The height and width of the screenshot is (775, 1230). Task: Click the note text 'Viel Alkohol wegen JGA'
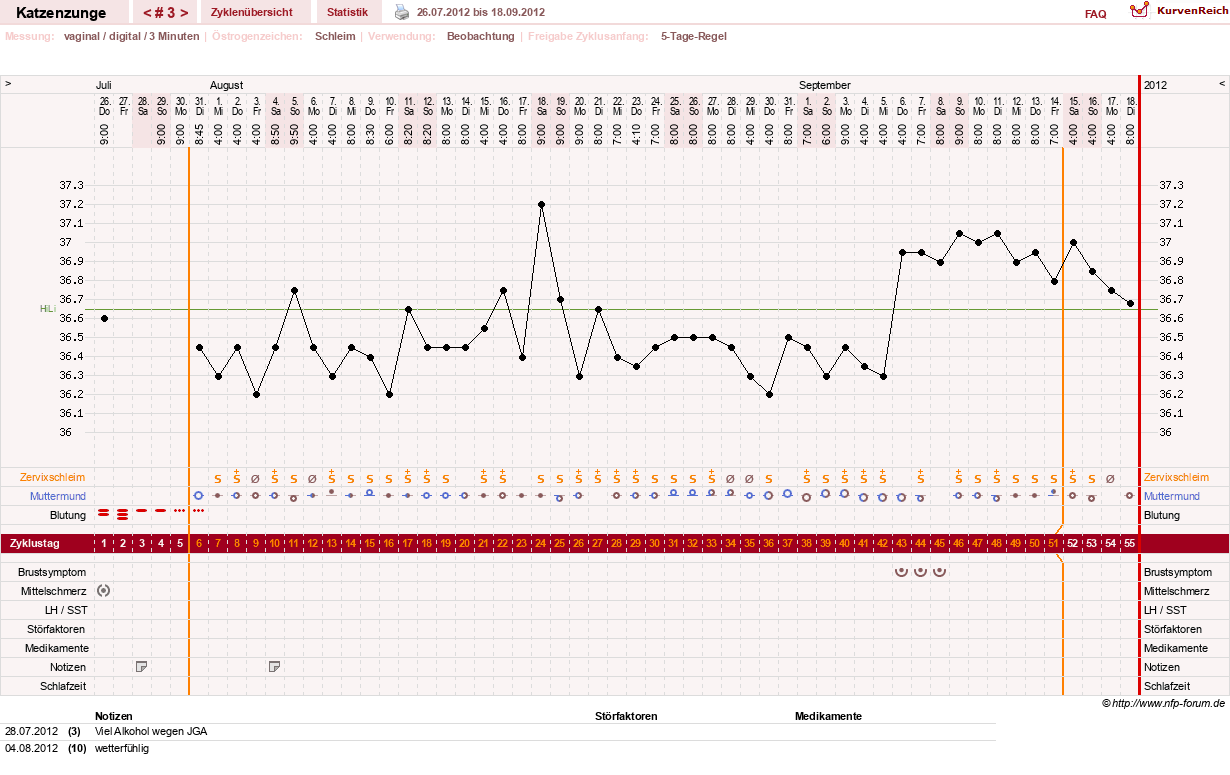click(x=151, y=731)
